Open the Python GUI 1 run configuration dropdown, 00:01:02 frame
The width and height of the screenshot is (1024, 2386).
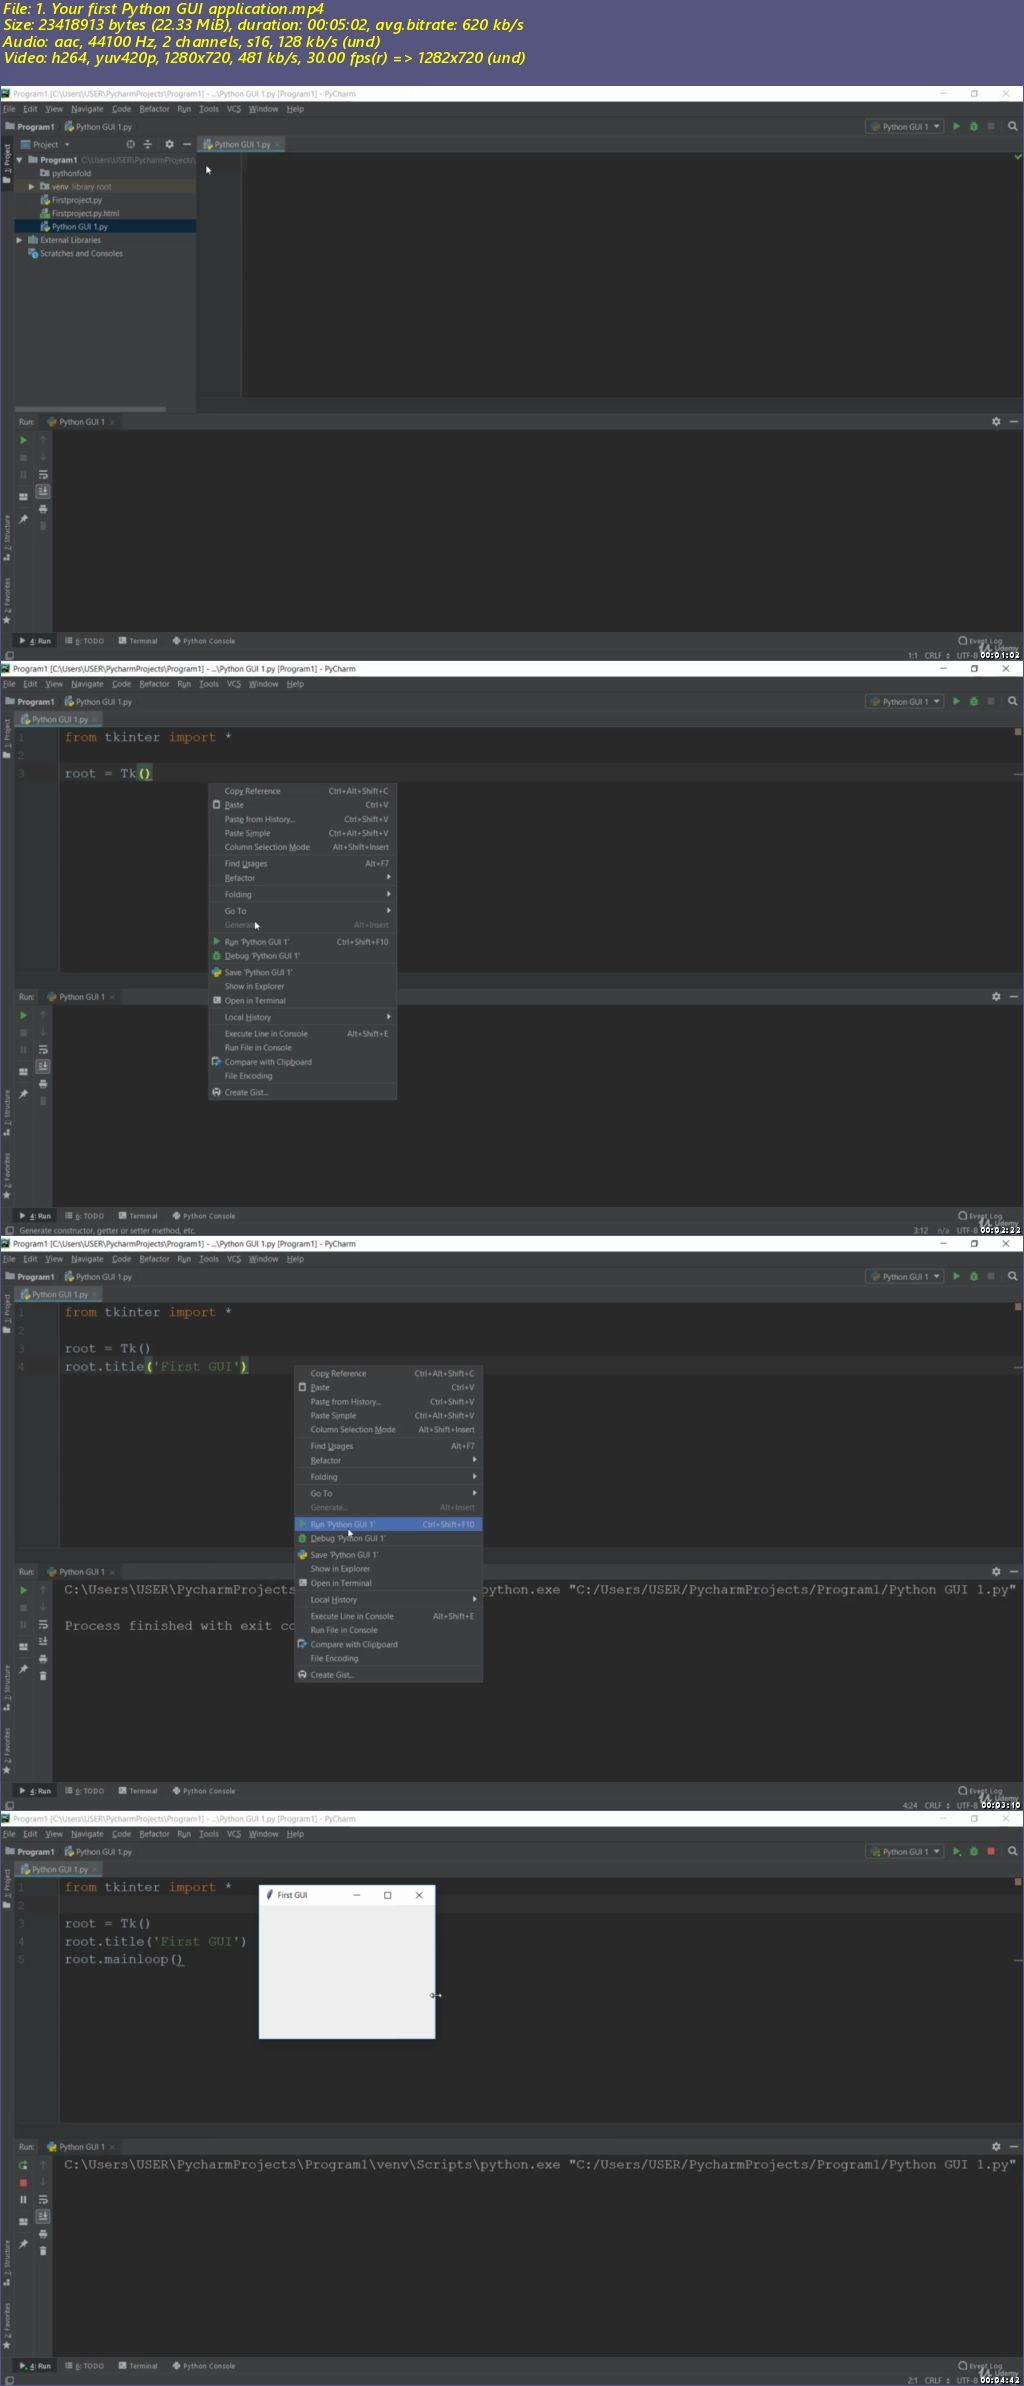click(905, 127)
